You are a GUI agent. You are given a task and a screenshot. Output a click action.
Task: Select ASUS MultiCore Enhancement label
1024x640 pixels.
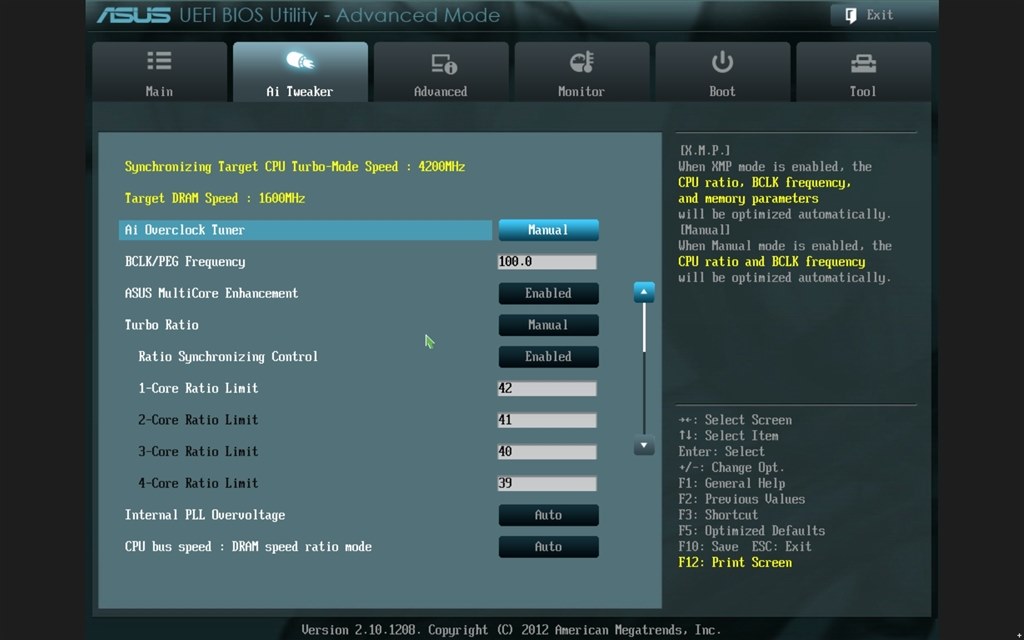211,293
